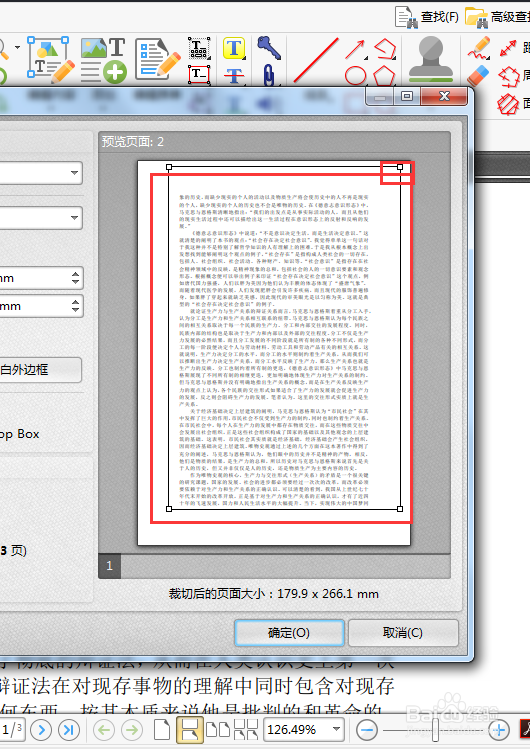
Task: Select the open polygon line tool
Action: click(x=385, y=48)
